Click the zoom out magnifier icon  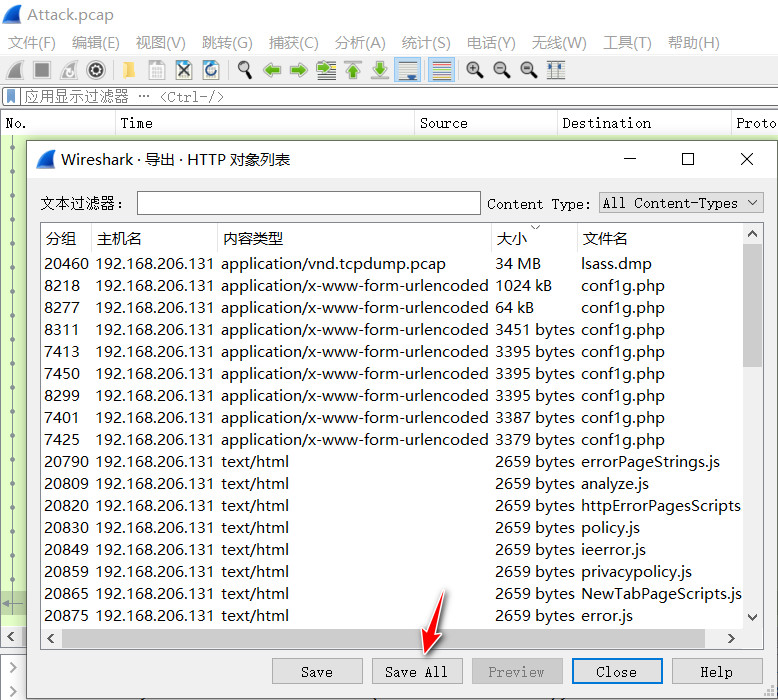point(502,70)
